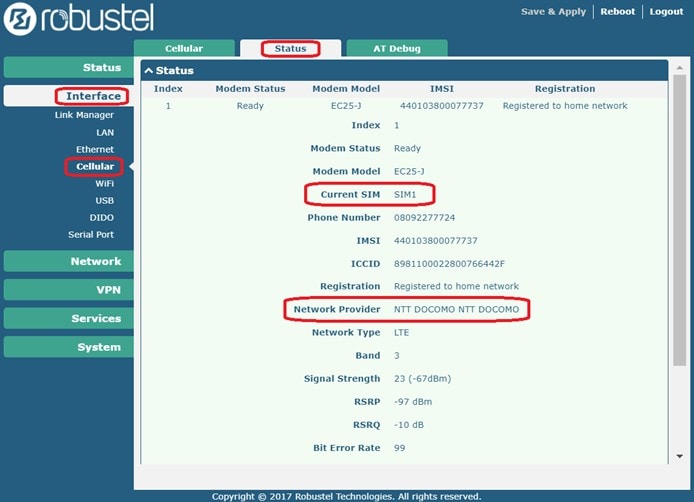The image size is (694, 502).
Task: Select Serial Port in sidebar
Action: [x=91, y=235]
